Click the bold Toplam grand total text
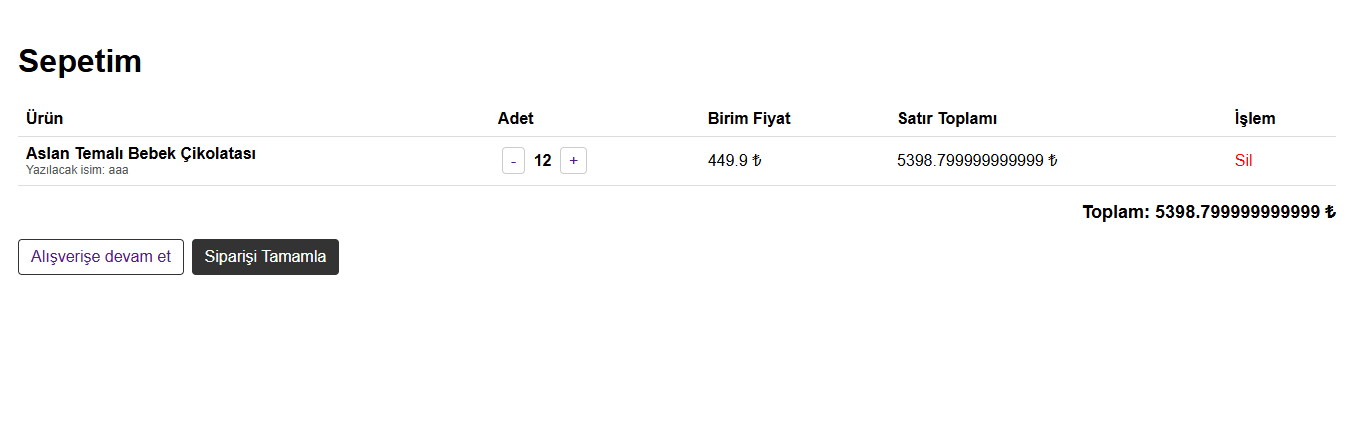Image resolution: width=1360 pixels, height=440 pixels. click(x=1200, y=212)
